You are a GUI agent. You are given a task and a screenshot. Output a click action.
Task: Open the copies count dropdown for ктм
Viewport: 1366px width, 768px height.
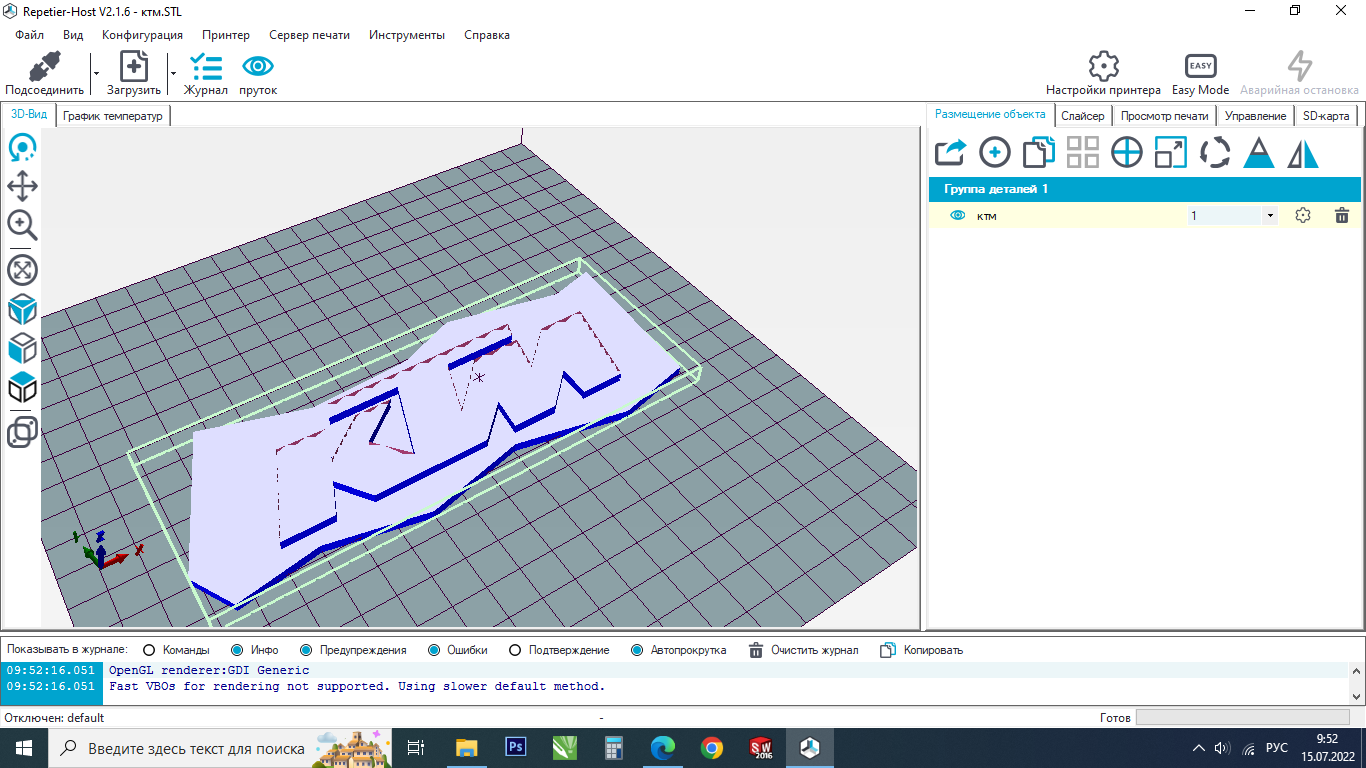1270,215
